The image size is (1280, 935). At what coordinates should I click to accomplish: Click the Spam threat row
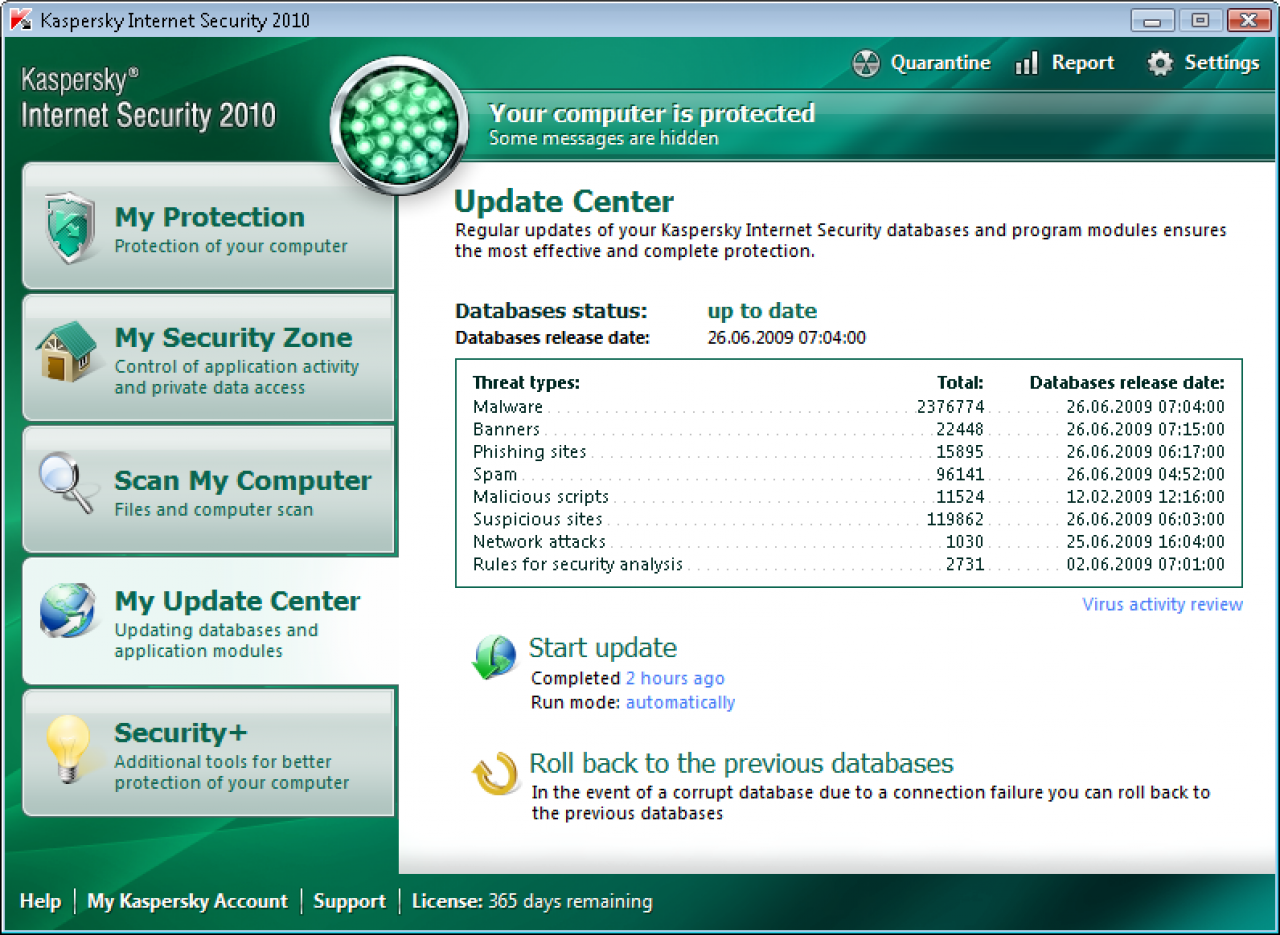849,474
